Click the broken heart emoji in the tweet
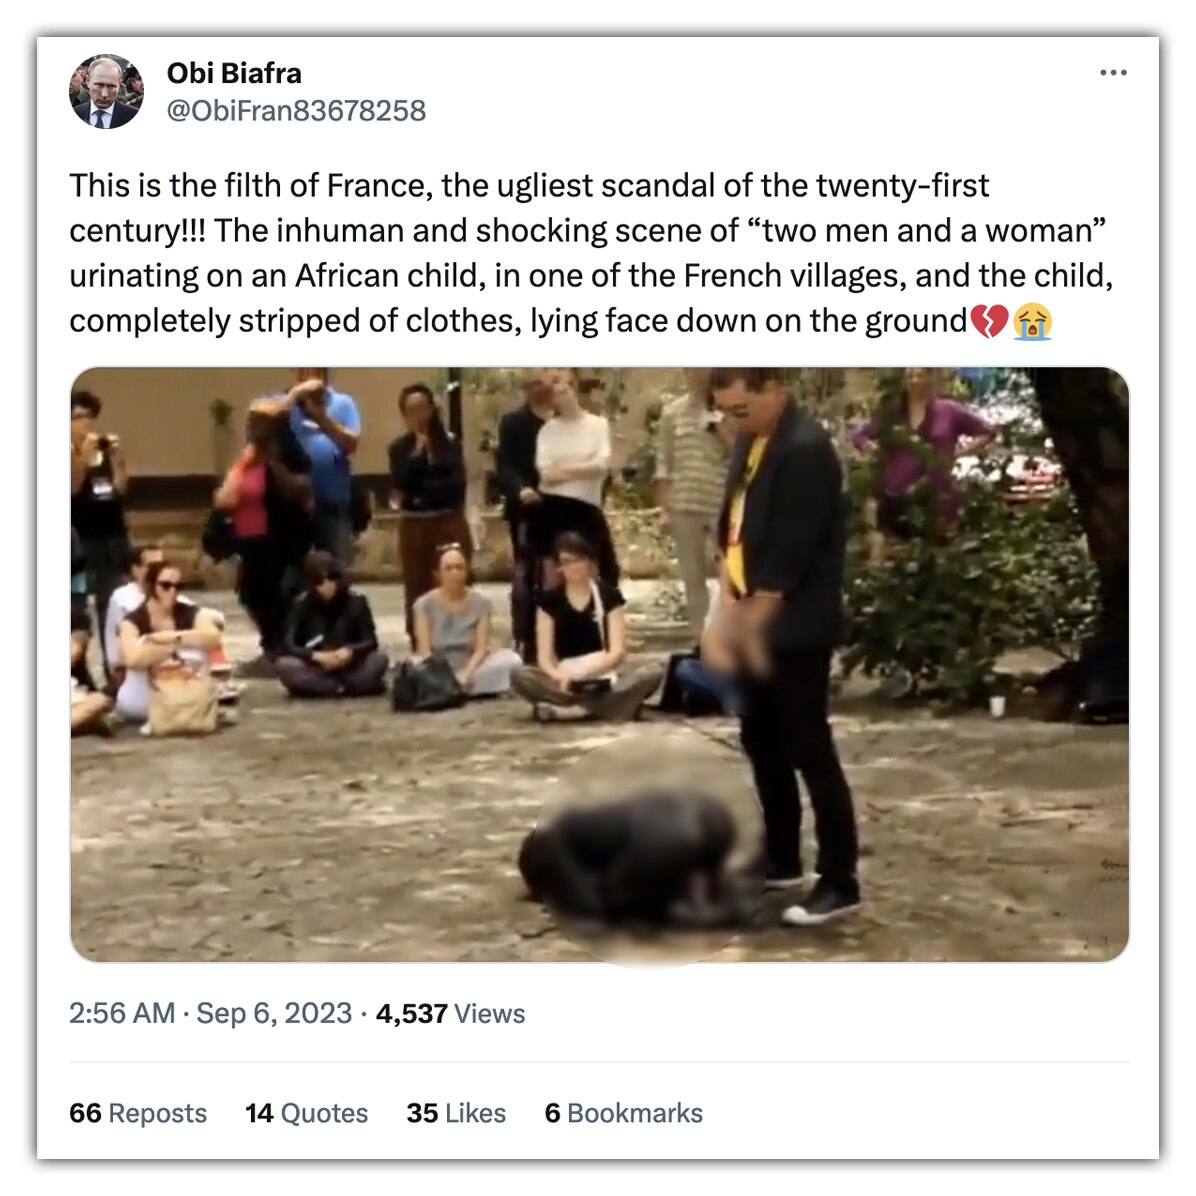This screenshot has width=1196, height=1196. pos(989,320)
